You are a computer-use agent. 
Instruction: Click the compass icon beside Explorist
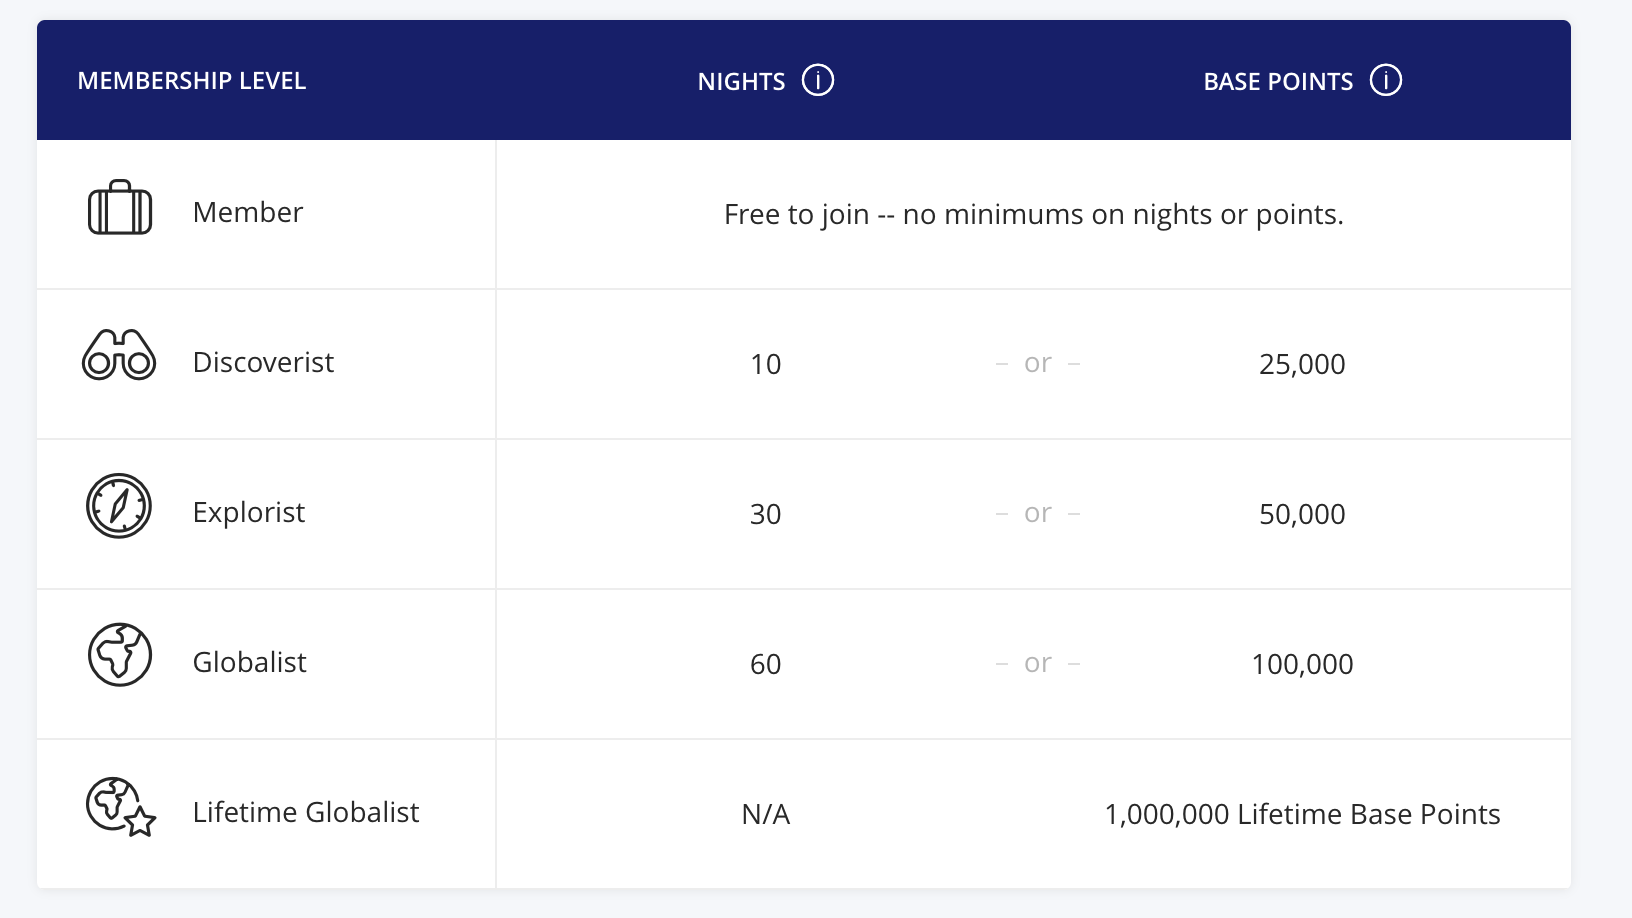coord(119,507)
